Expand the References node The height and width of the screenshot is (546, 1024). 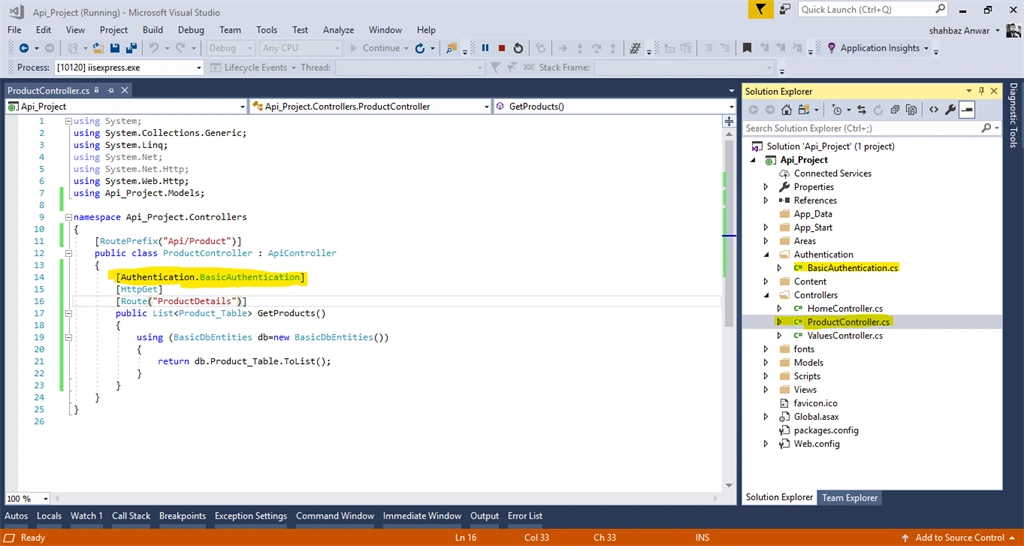pos(766,201)
